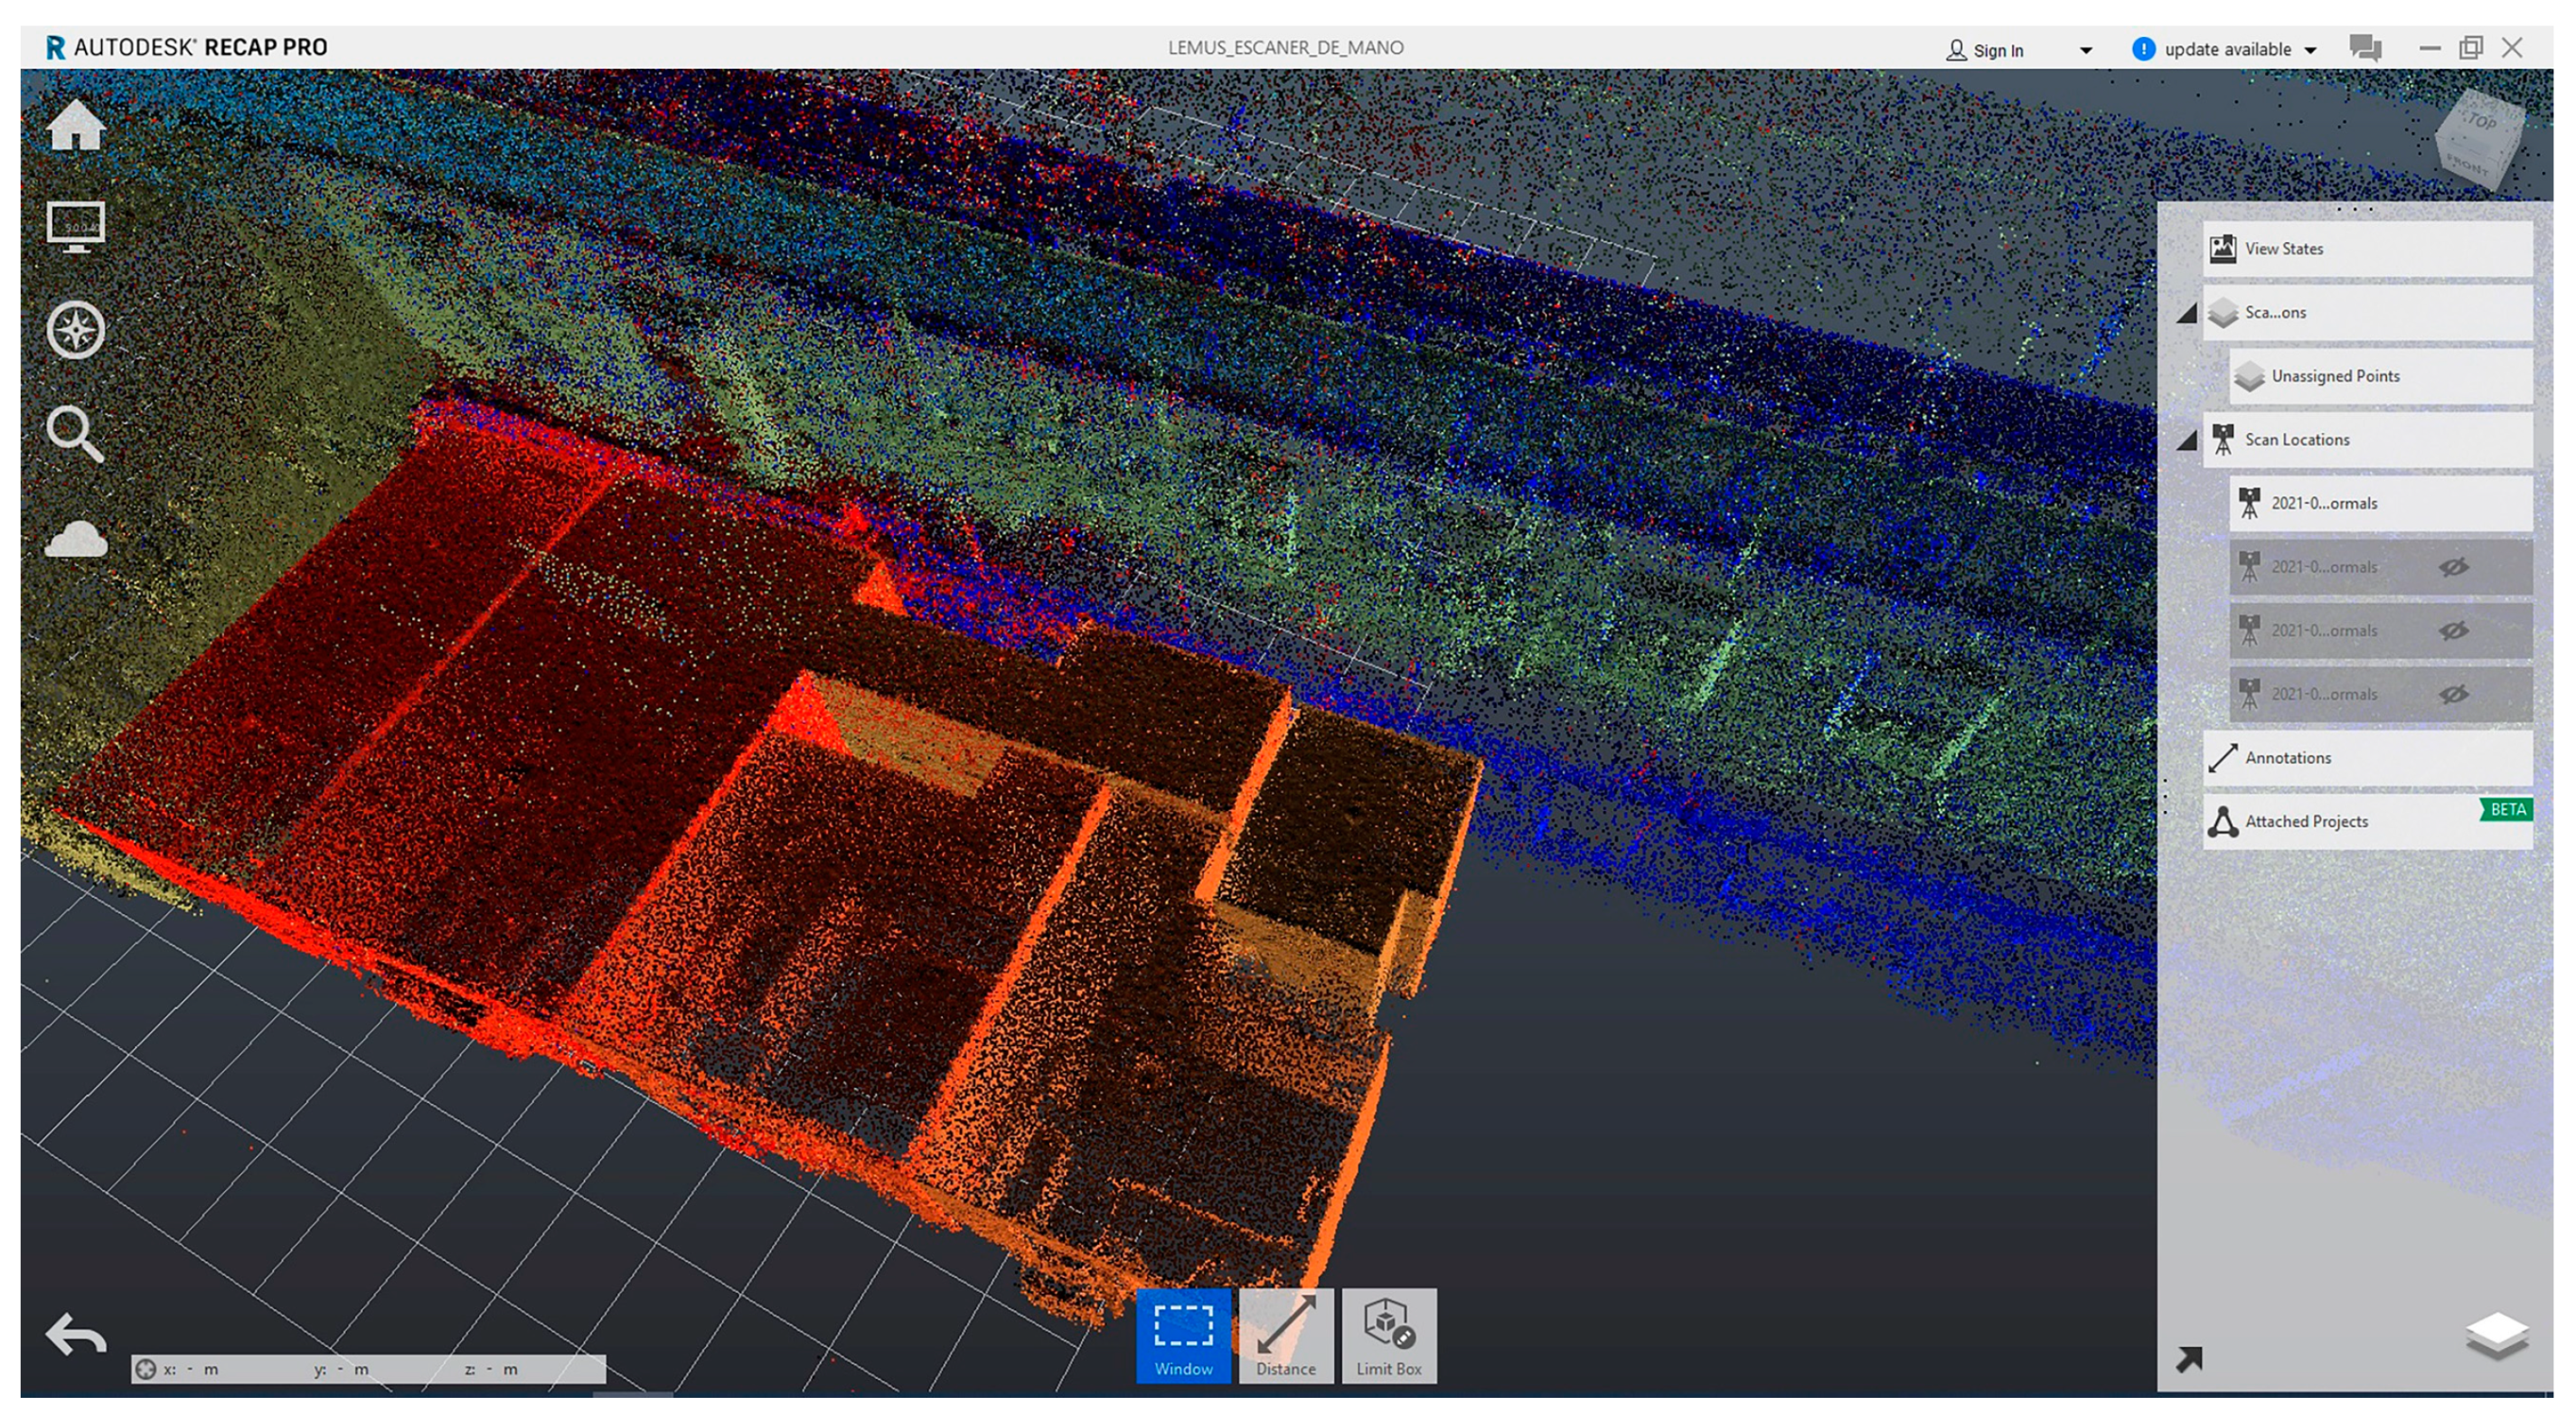
Task: Click the Home icon in left sidebar
Action: click(76, 127)
